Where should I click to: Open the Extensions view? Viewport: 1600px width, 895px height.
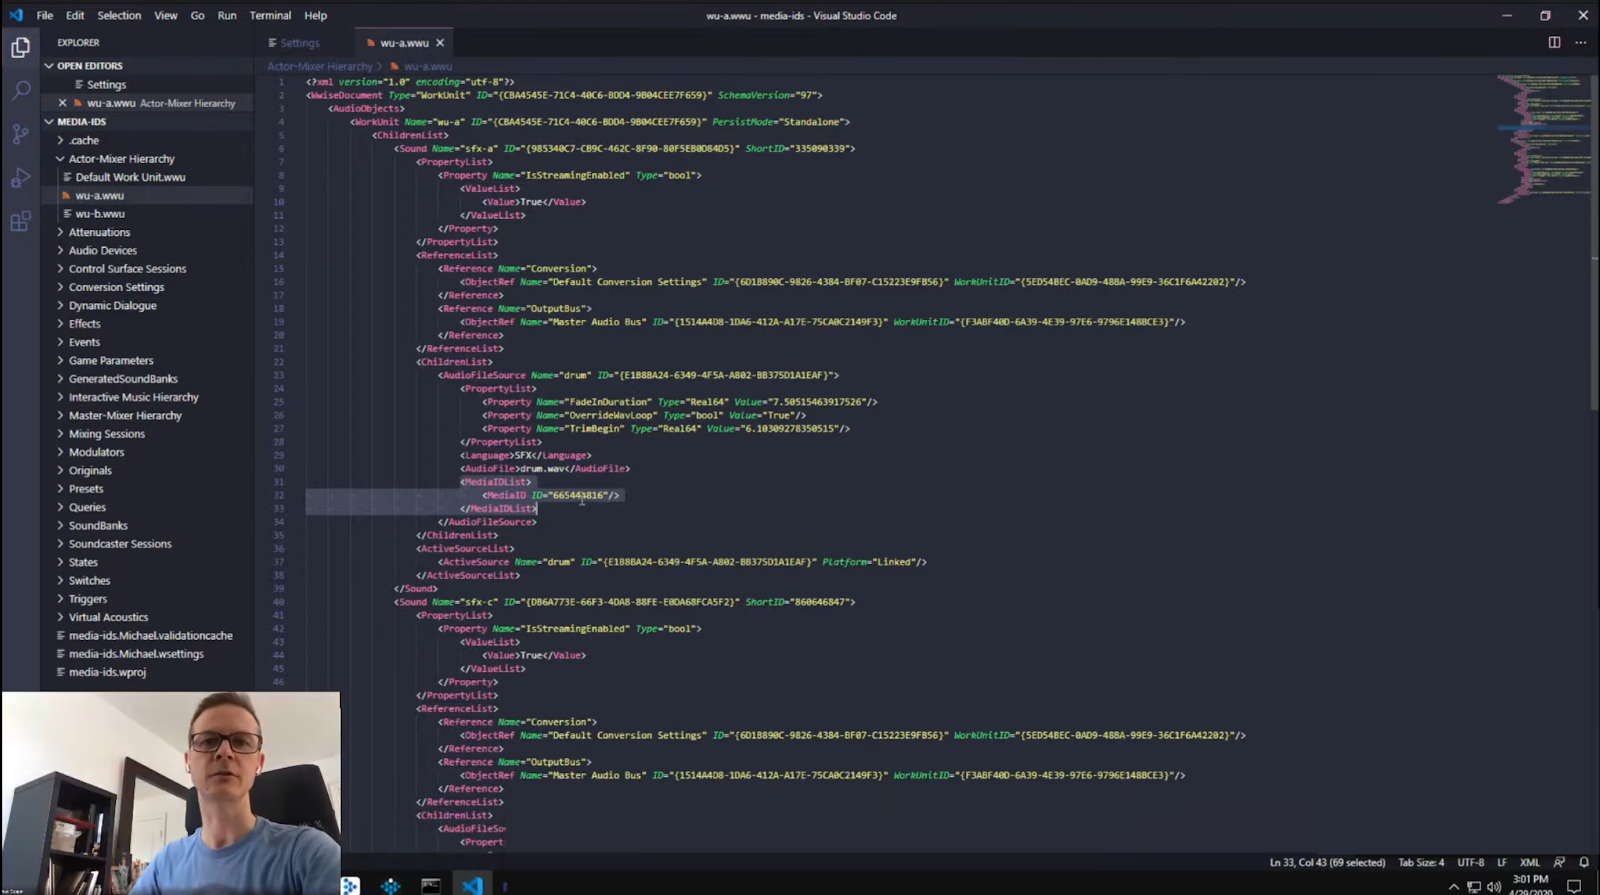coord(20,221)
